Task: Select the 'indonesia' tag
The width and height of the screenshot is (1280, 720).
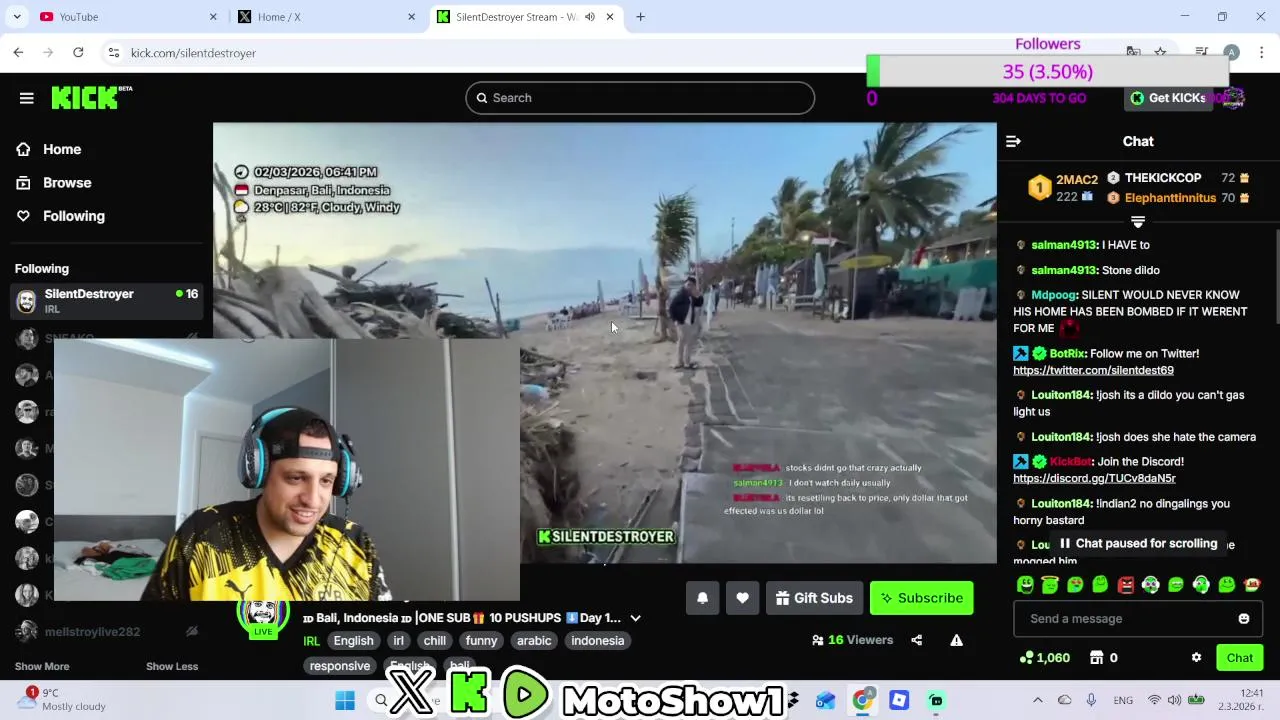Action: 597,641
